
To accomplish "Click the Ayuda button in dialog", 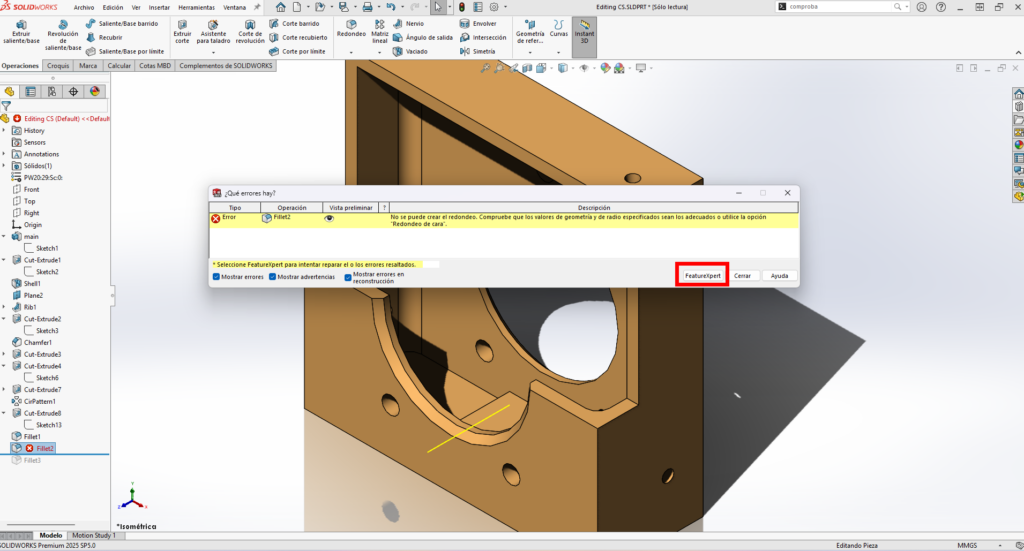I will tap(779, 276).
